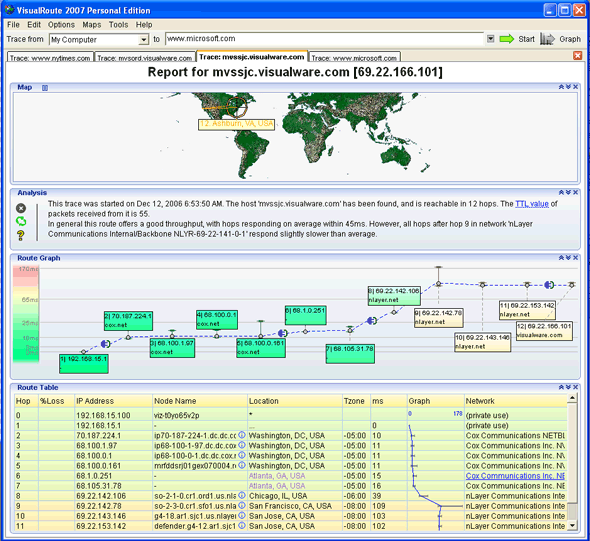Click the latency color scale in Route Graph
Image resolution: width=590 pixels, height=541 pixels.
click(x=26, y=314)
